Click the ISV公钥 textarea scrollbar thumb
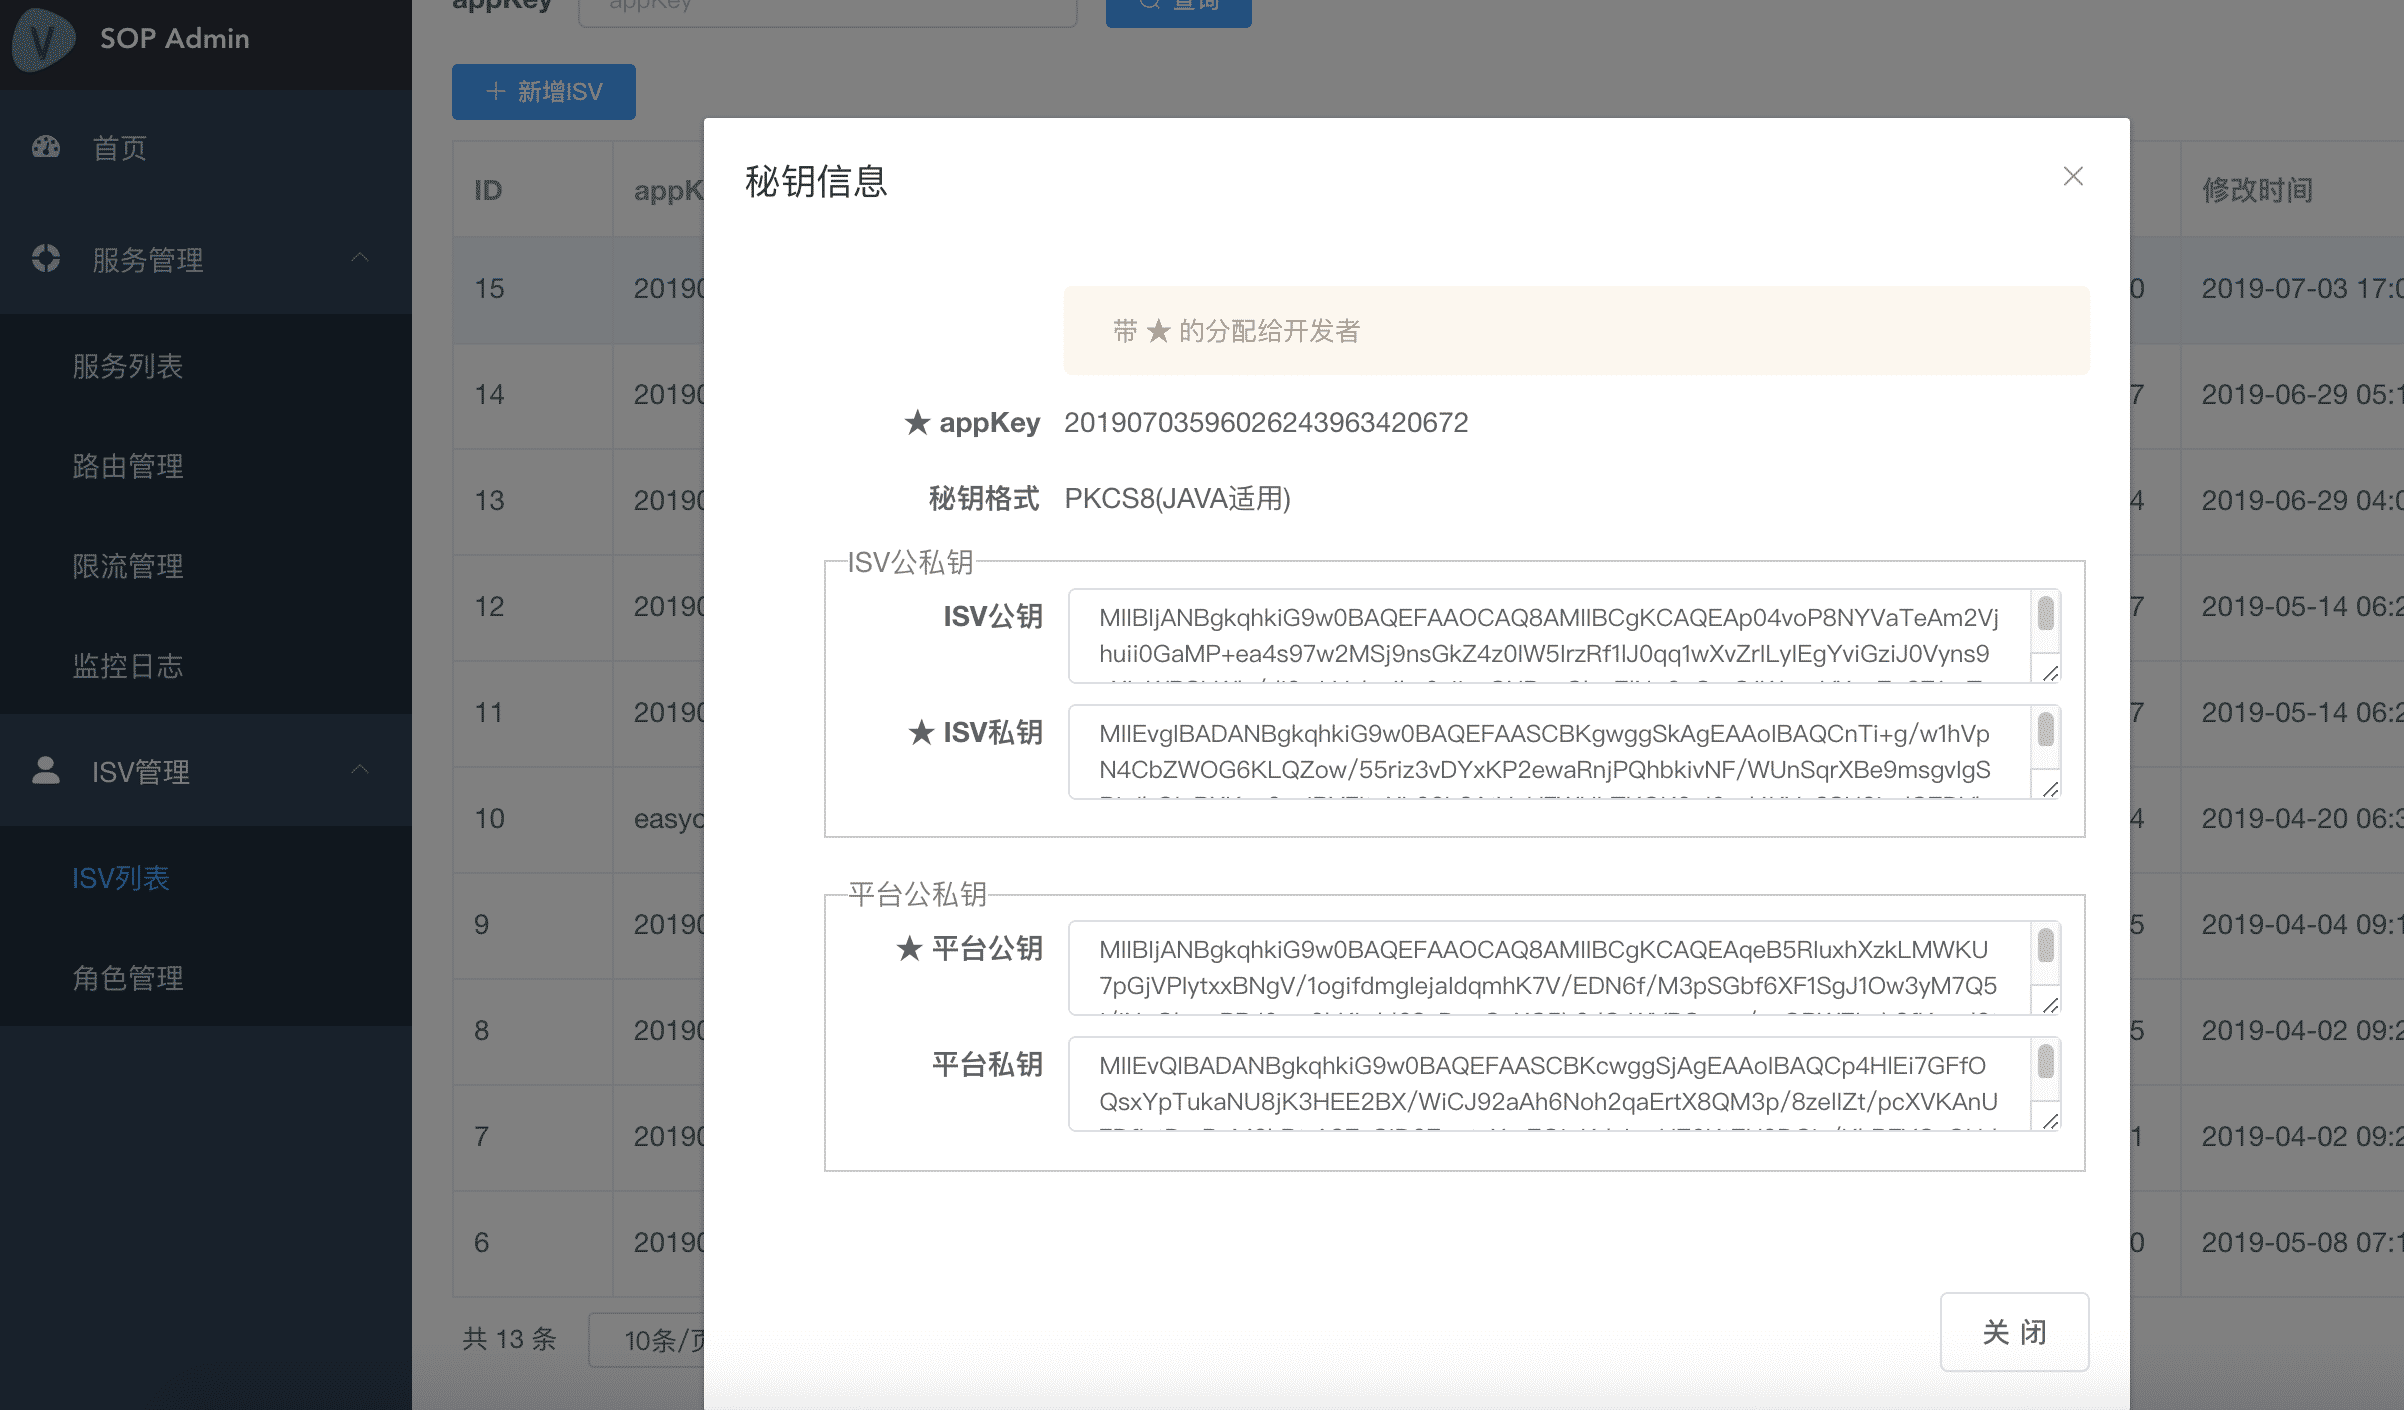This screenshot has height=1410, width=2404. tap(2045, 613)
